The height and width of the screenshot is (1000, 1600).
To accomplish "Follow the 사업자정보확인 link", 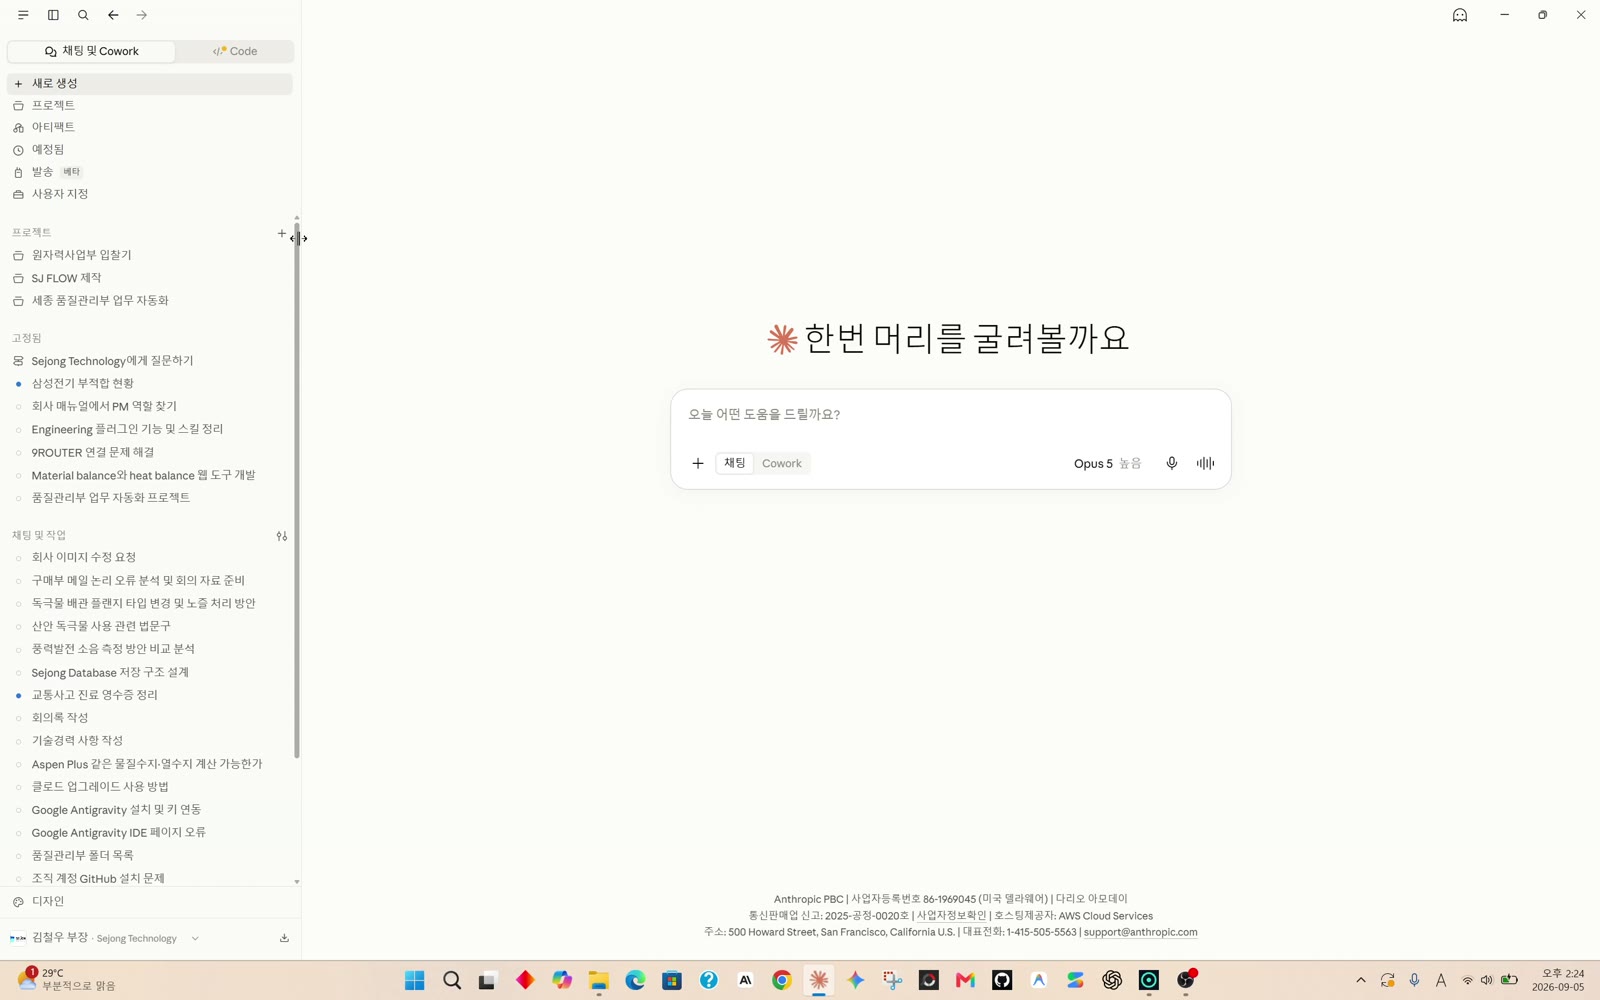I will coord(951,915).
